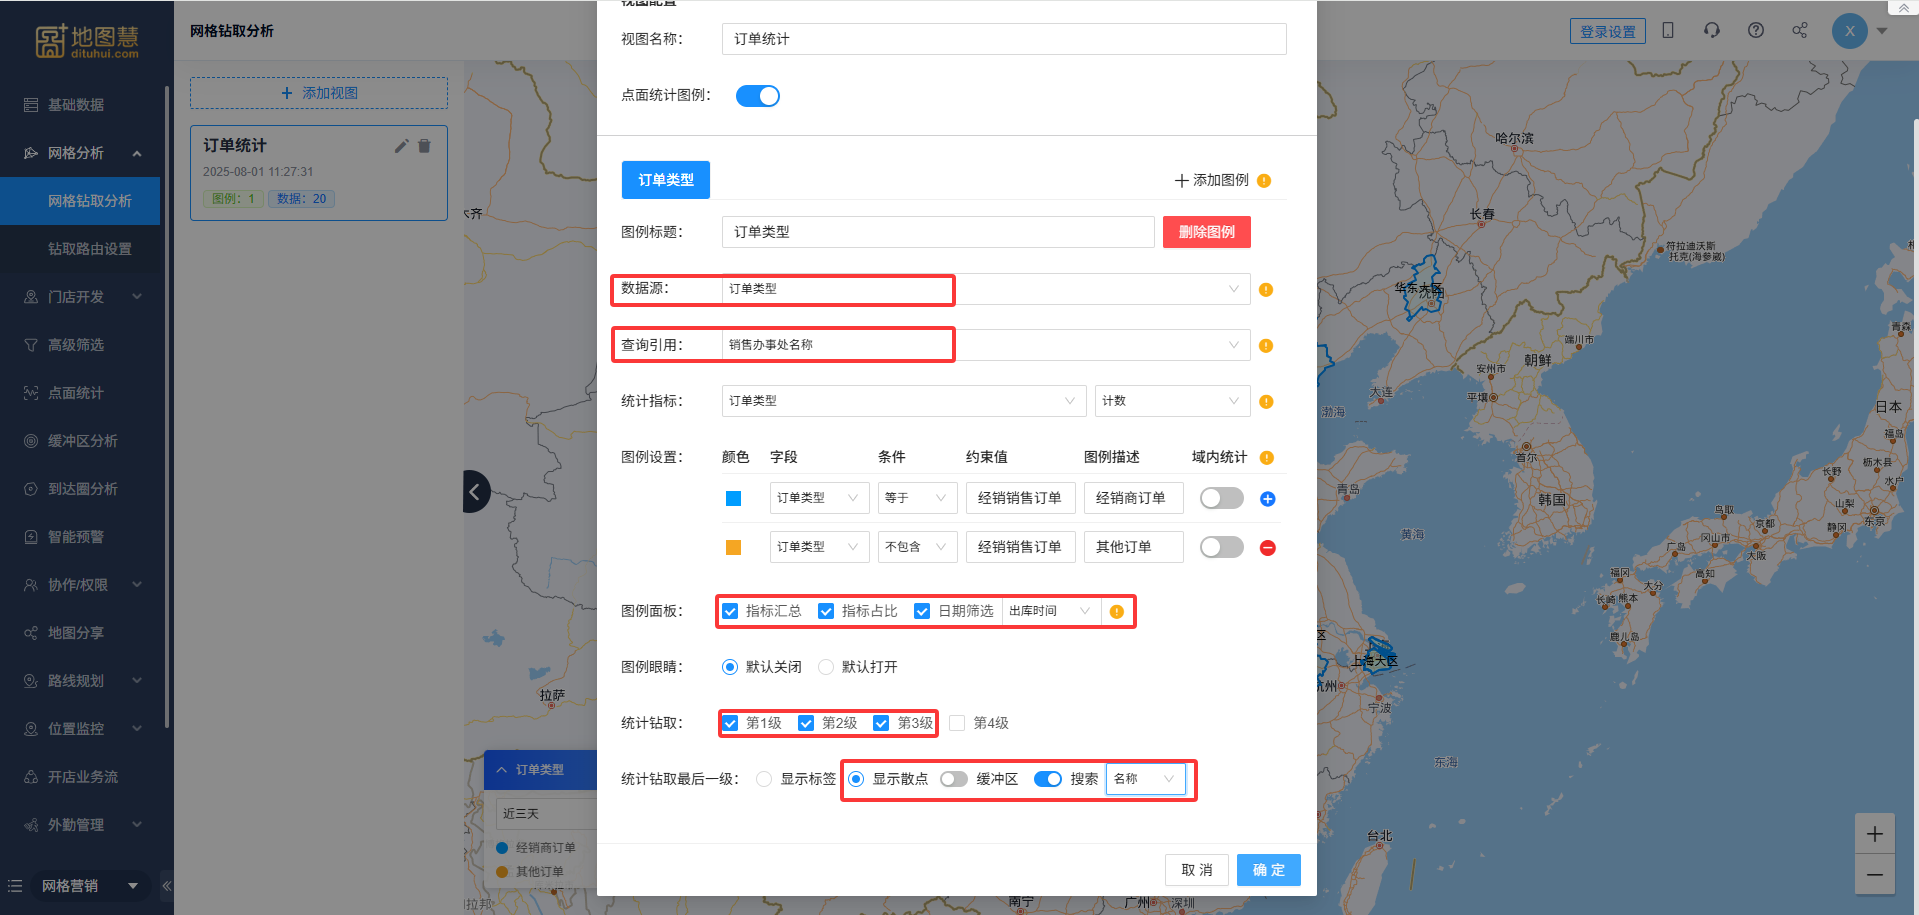
Task: Click the help question mark icon in header
Action: coord(1755,30)
